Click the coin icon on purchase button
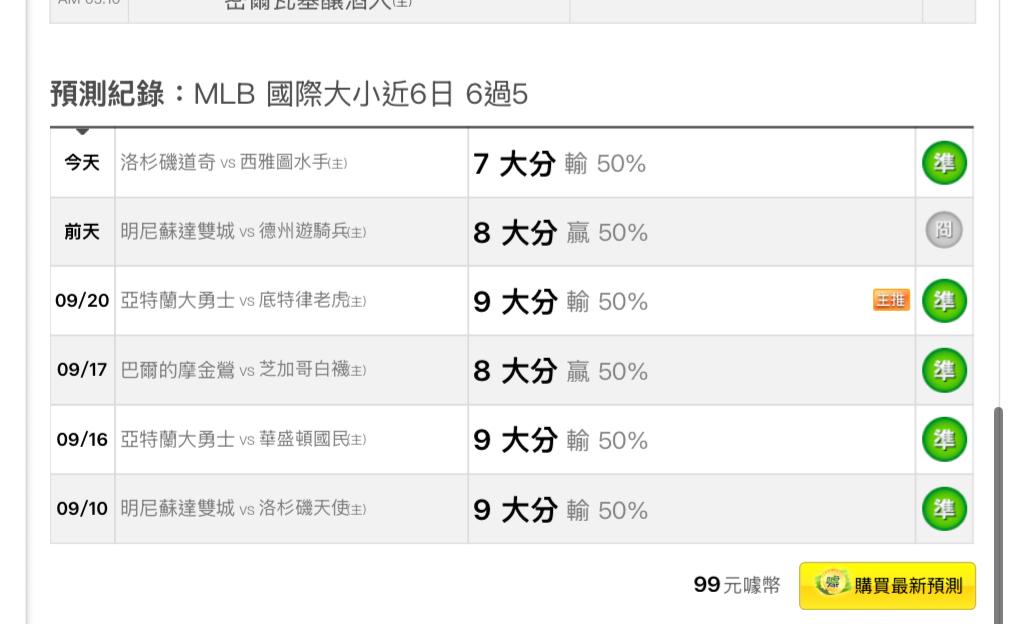This screenshot has width=1012, height=624. (x=831, y=584)
